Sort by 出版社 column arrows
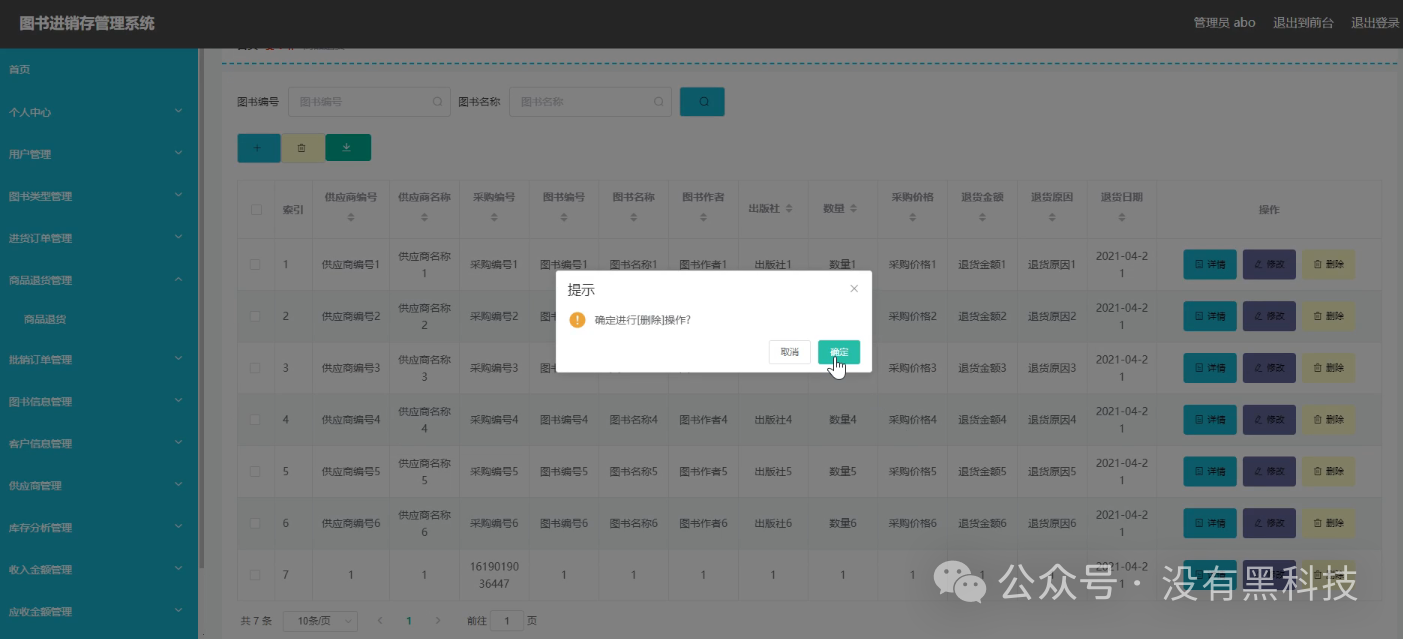The height and width of the screenshot is (639, 1403). click(x=789, y=209)
